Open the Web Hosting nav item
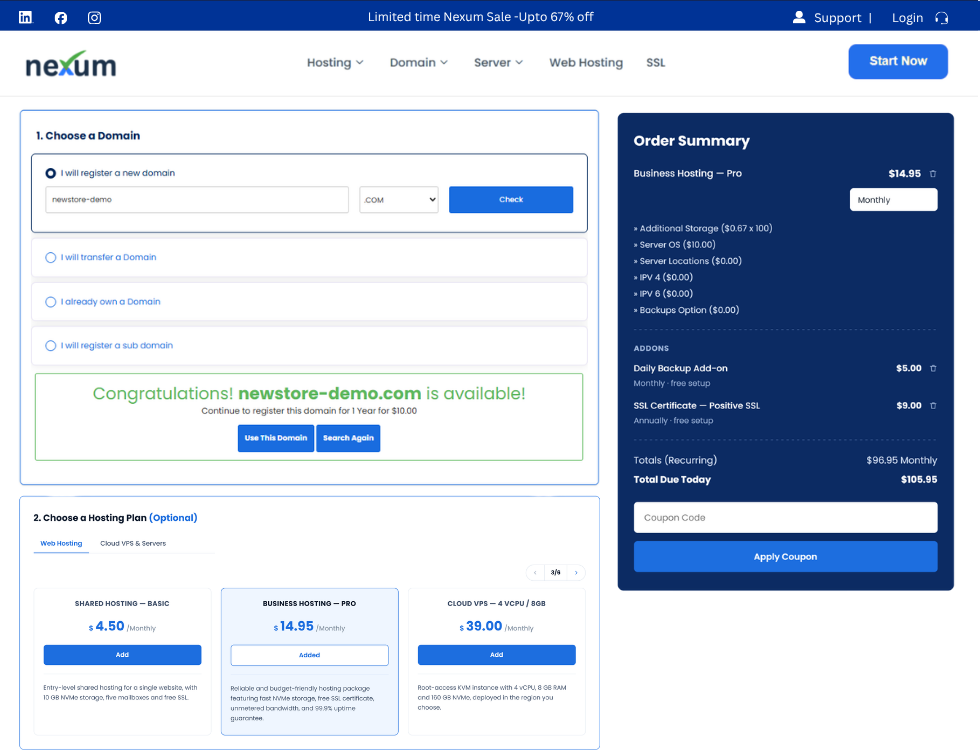 pos(586,62)
